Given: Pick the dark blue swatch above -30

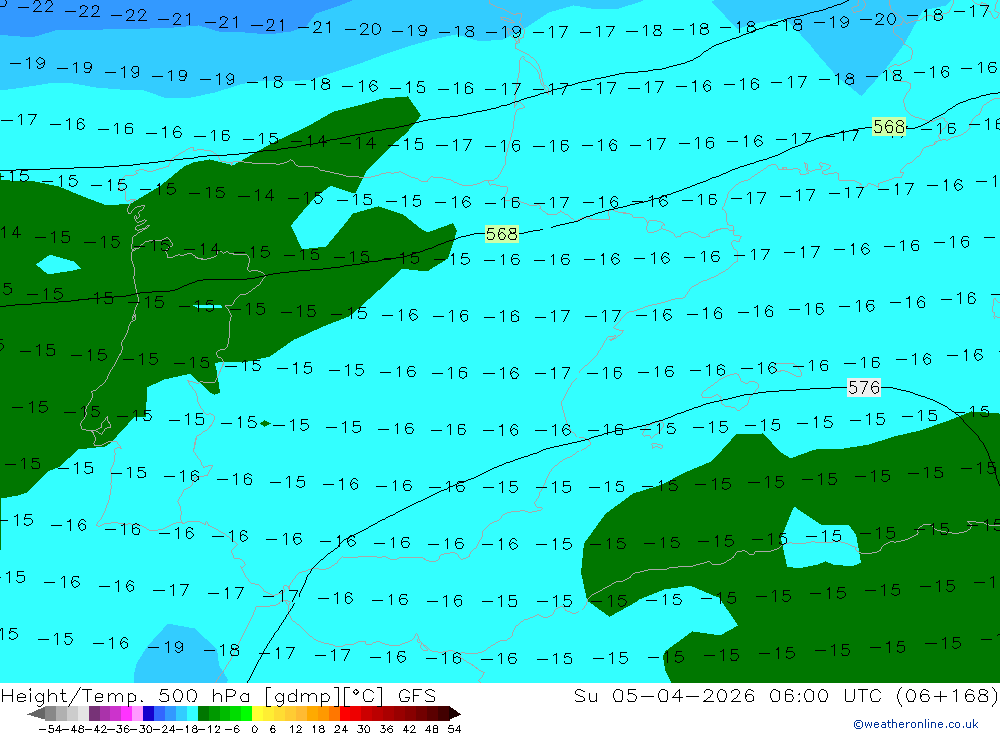Looking at the screenshot, I should click(149, 713).
